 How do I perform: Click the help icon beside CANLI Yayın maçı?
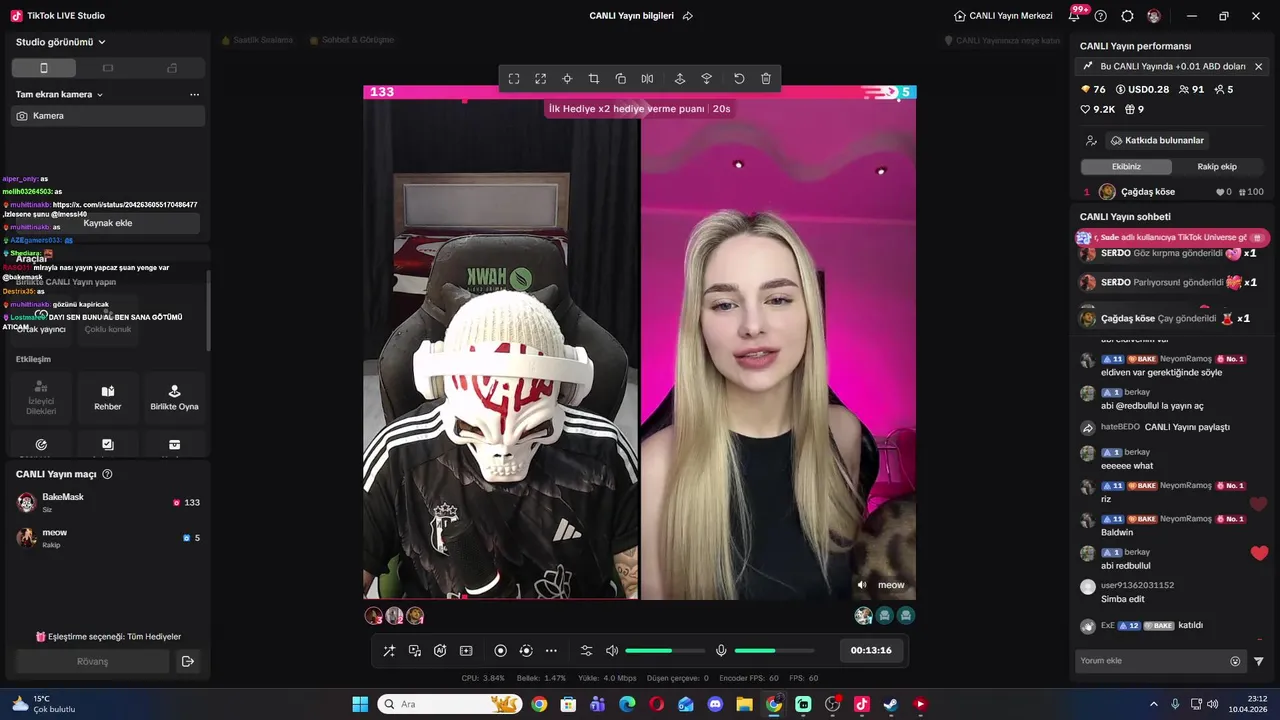pyautogui.click(x=107, y=474)
